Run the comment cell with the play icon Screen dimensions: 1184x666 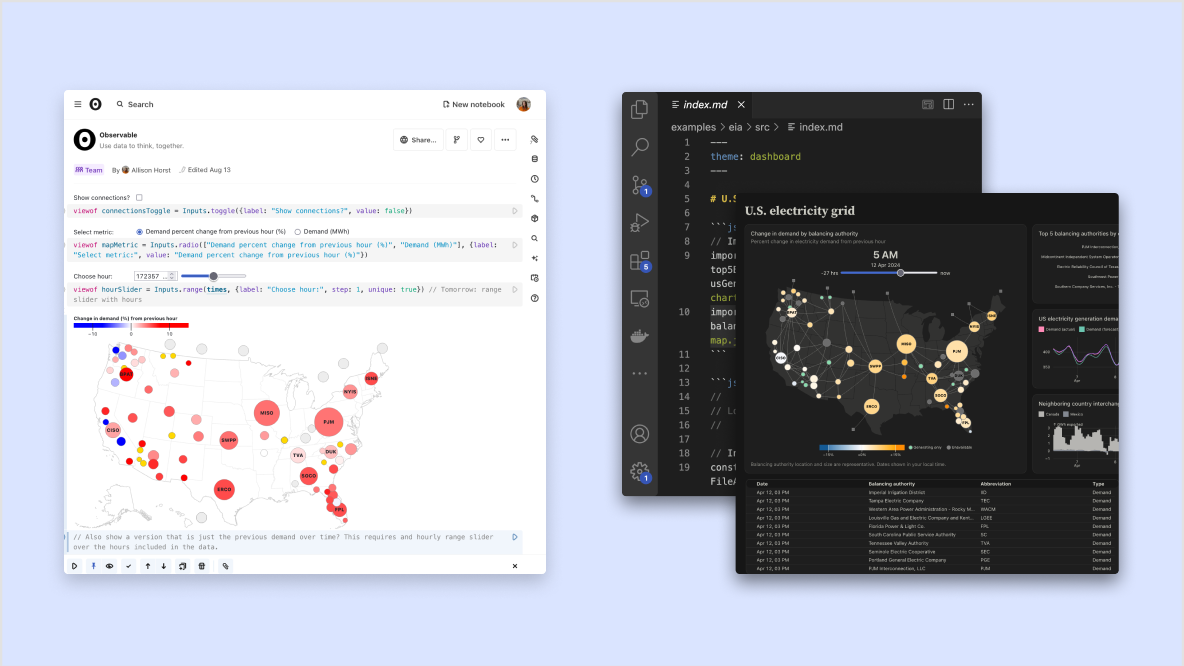(513, 539)
